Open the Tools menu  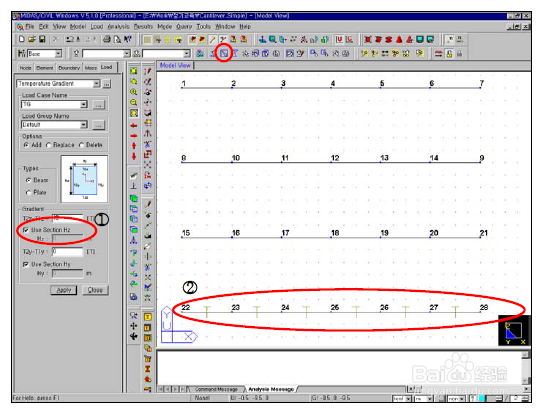pos(203,26)
